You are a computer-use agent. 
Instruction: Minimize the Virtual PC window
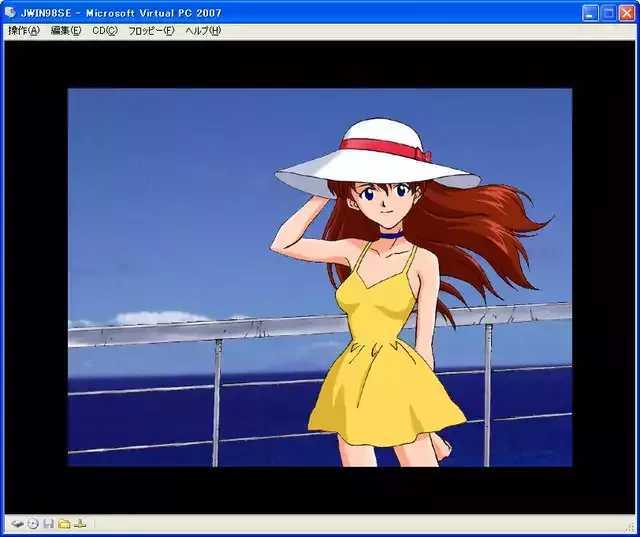tap(590, 13)
